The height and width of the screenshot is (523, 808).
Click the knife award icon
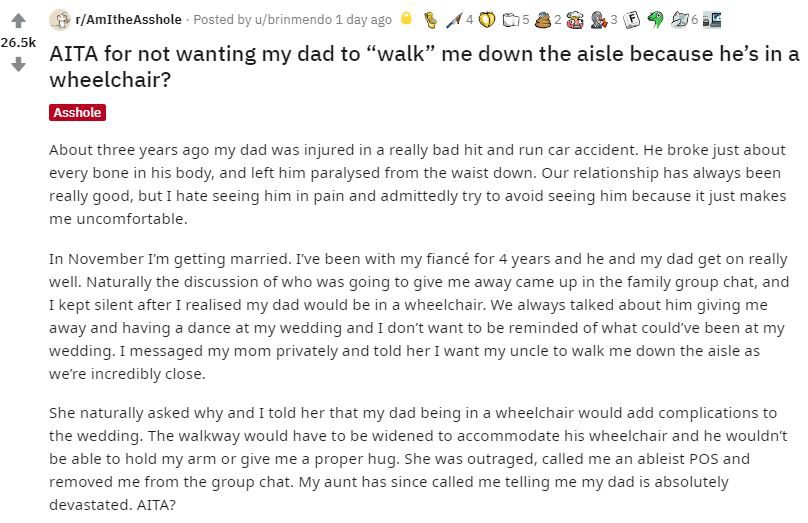coord(454,20)
